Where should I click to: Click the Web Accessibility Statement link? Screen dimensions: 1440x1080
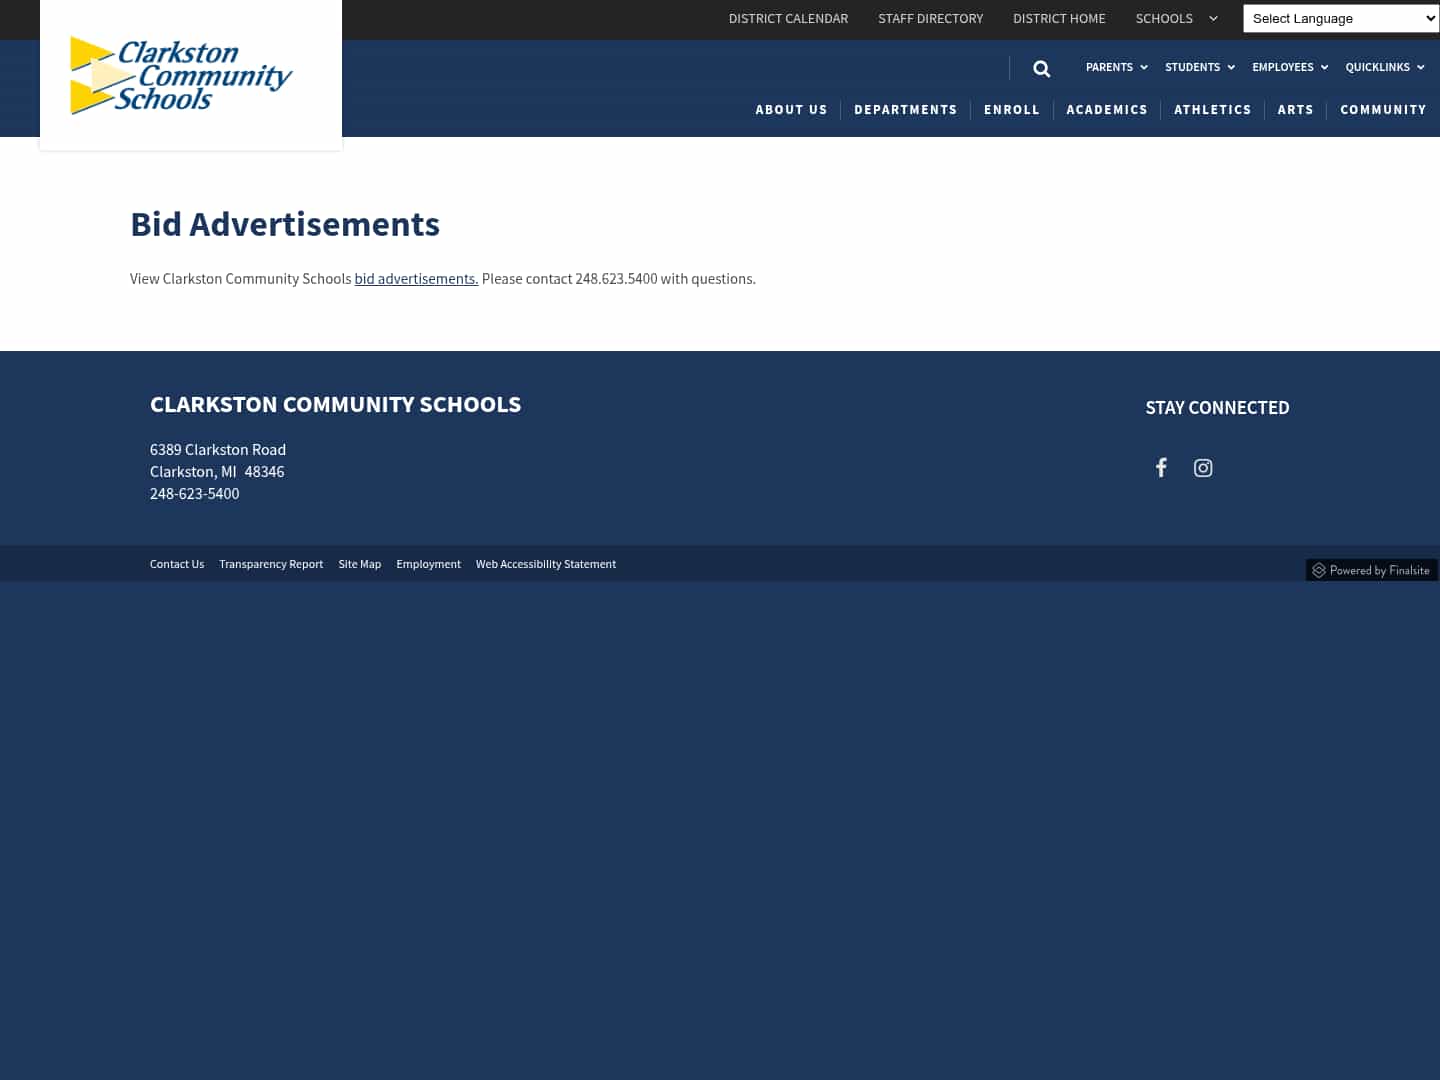[546, 564]
